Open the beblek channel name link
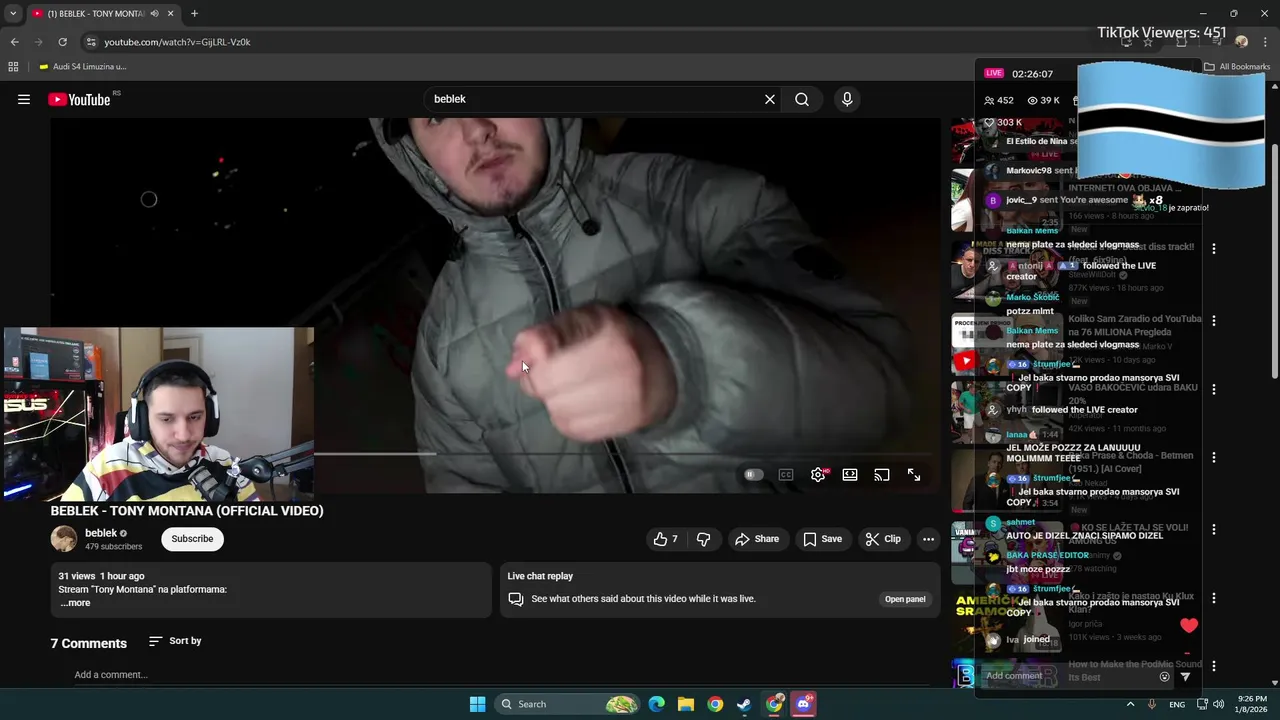 pos(101,533)
